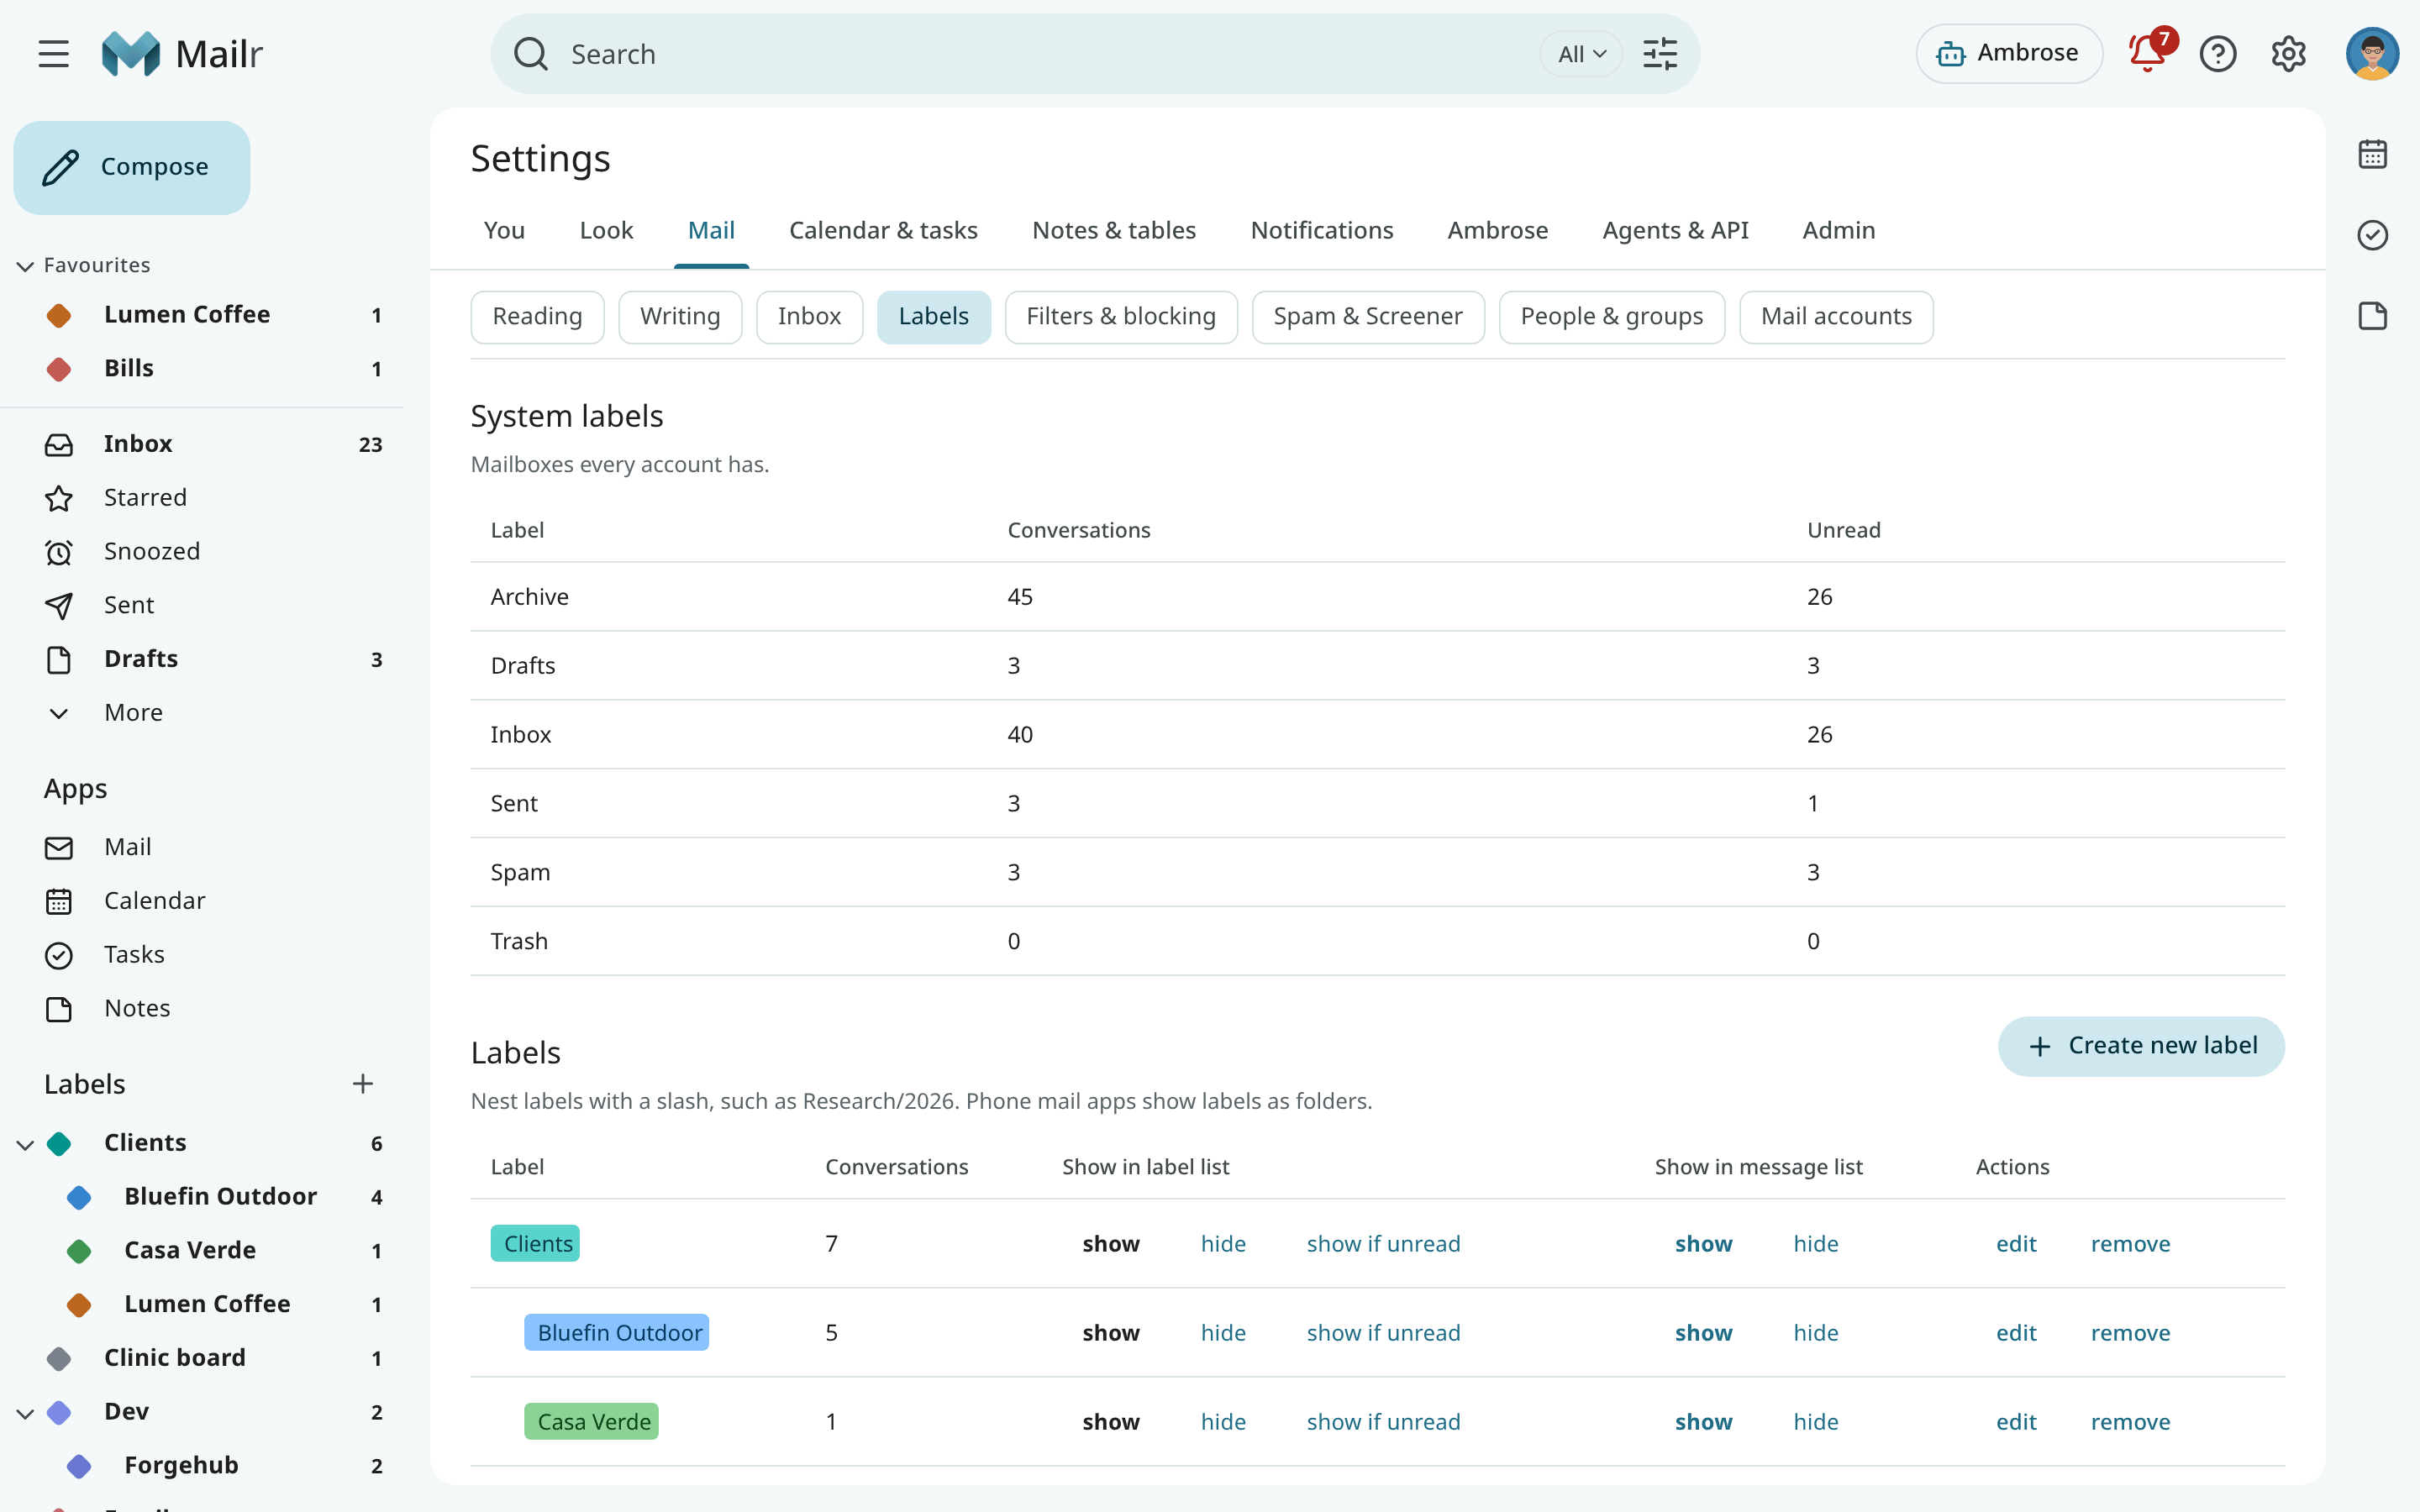Viewport: 2420px width, 1512px height.
Task: Open the All search scope dropdown
Action: 1581,54
